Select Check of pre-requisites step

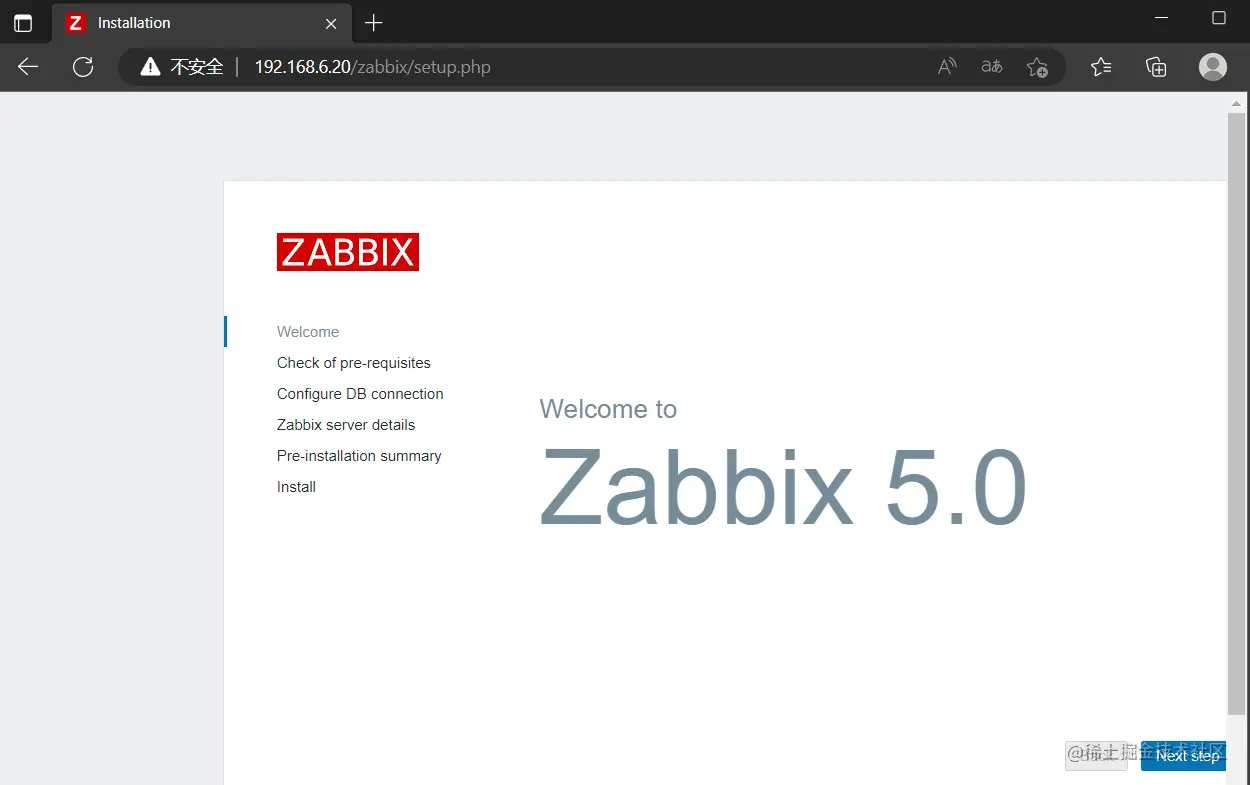point(354,363)
